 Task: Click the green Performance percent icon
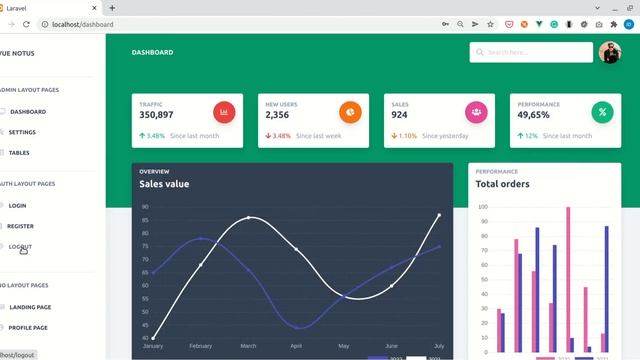pos(602,112)
